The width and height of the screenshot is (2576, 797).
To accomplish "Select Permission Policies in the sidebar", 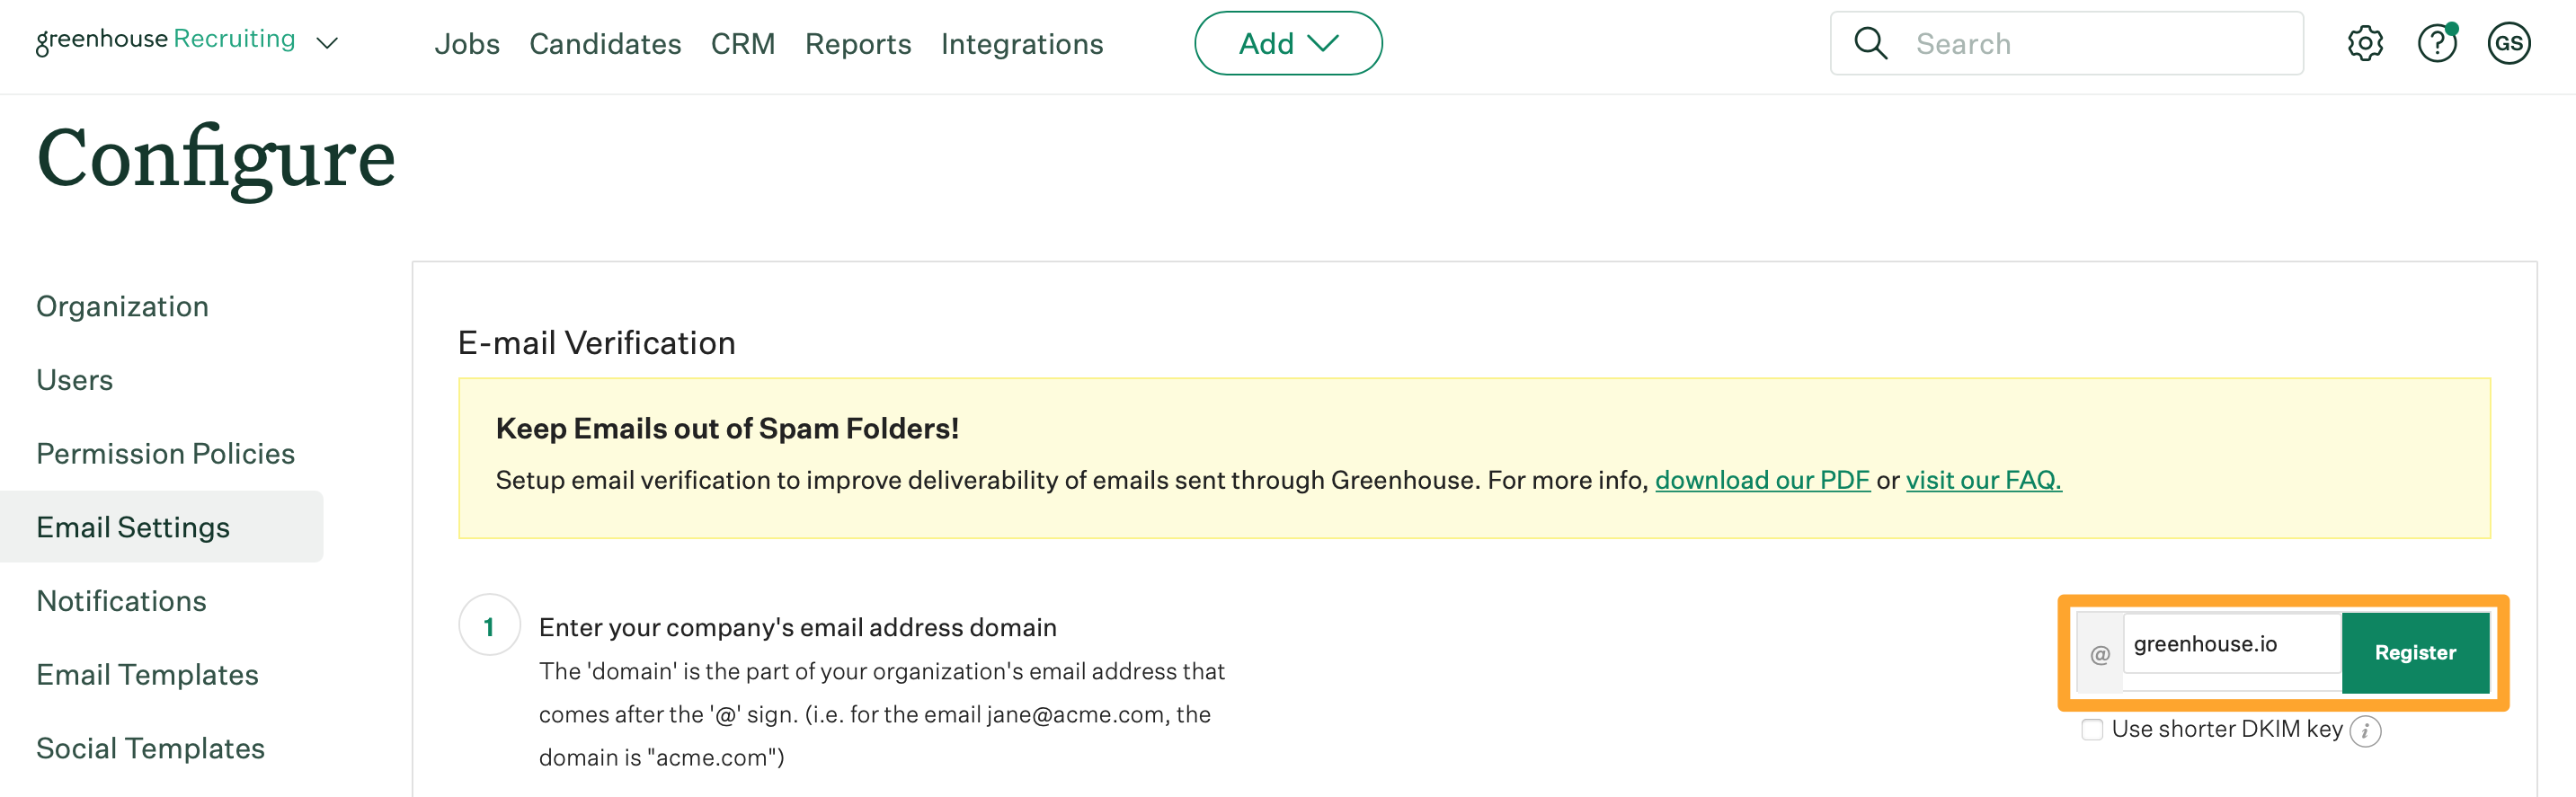I will [x=165, y=454].
